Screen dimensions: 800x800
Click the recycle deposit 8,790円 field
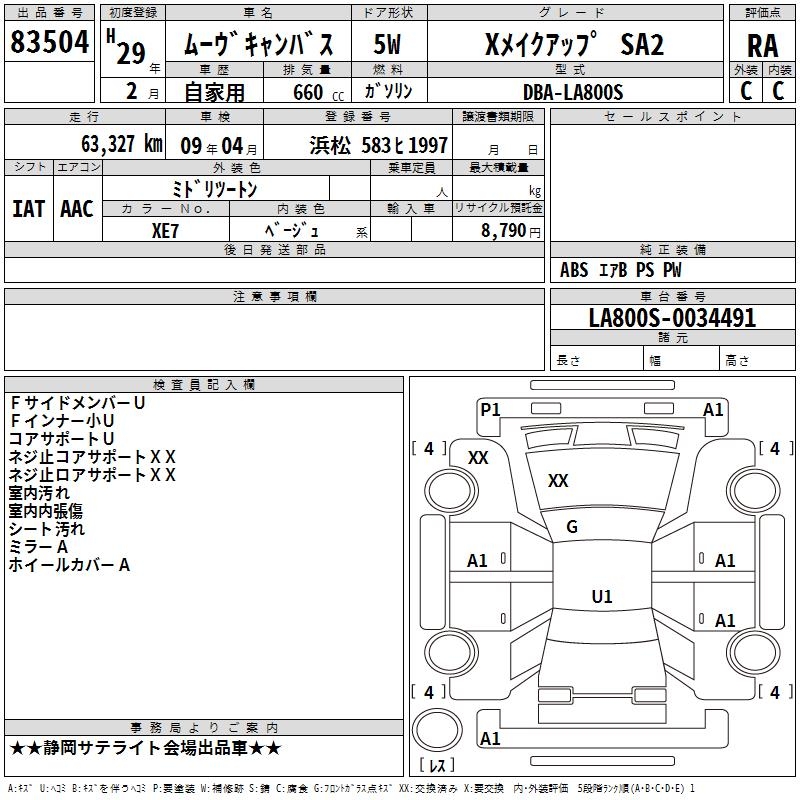click(497, 230)
